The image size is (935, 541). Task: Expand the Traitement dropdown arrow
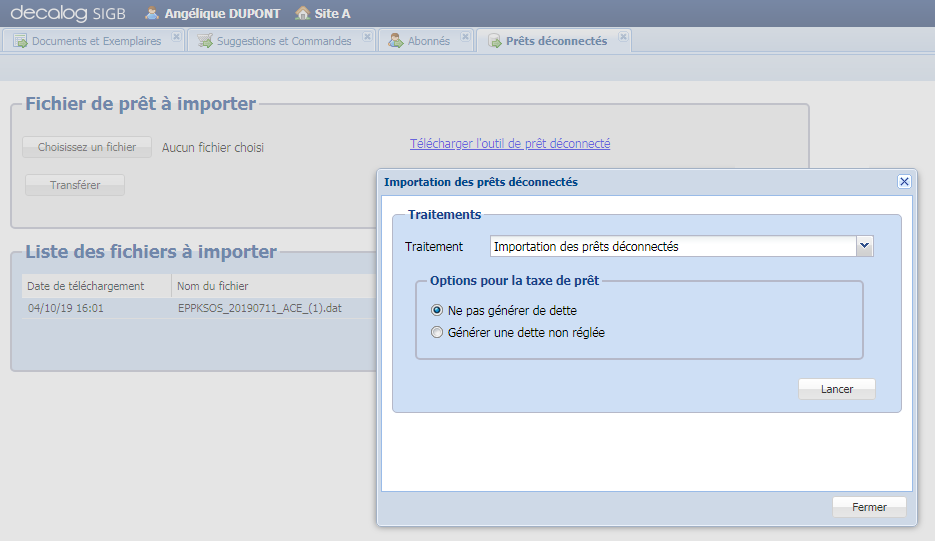865,246
